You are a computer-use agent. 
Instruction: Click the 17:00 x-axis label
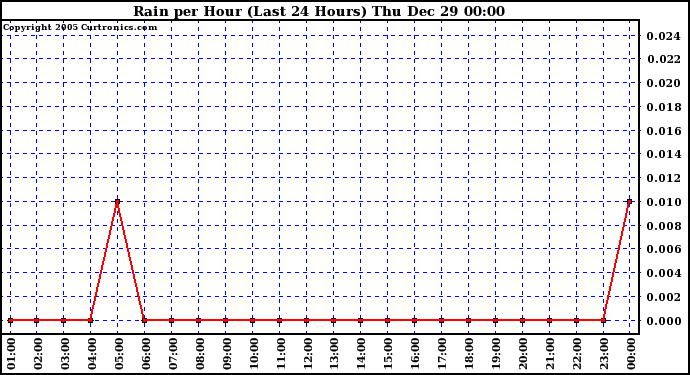click(442, 354)
